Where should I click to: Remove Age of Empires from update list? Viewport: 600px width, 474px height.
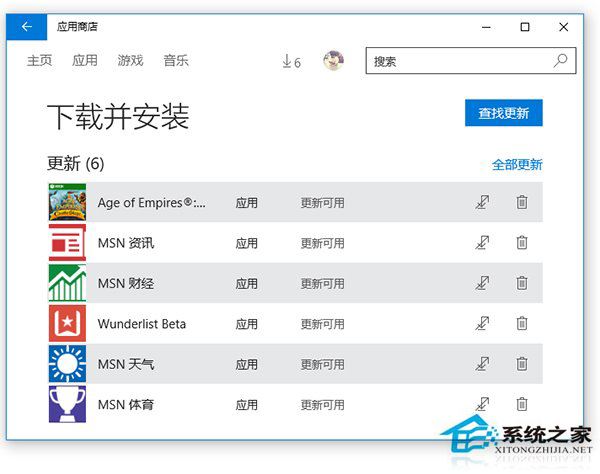click(x=522, y=202)
